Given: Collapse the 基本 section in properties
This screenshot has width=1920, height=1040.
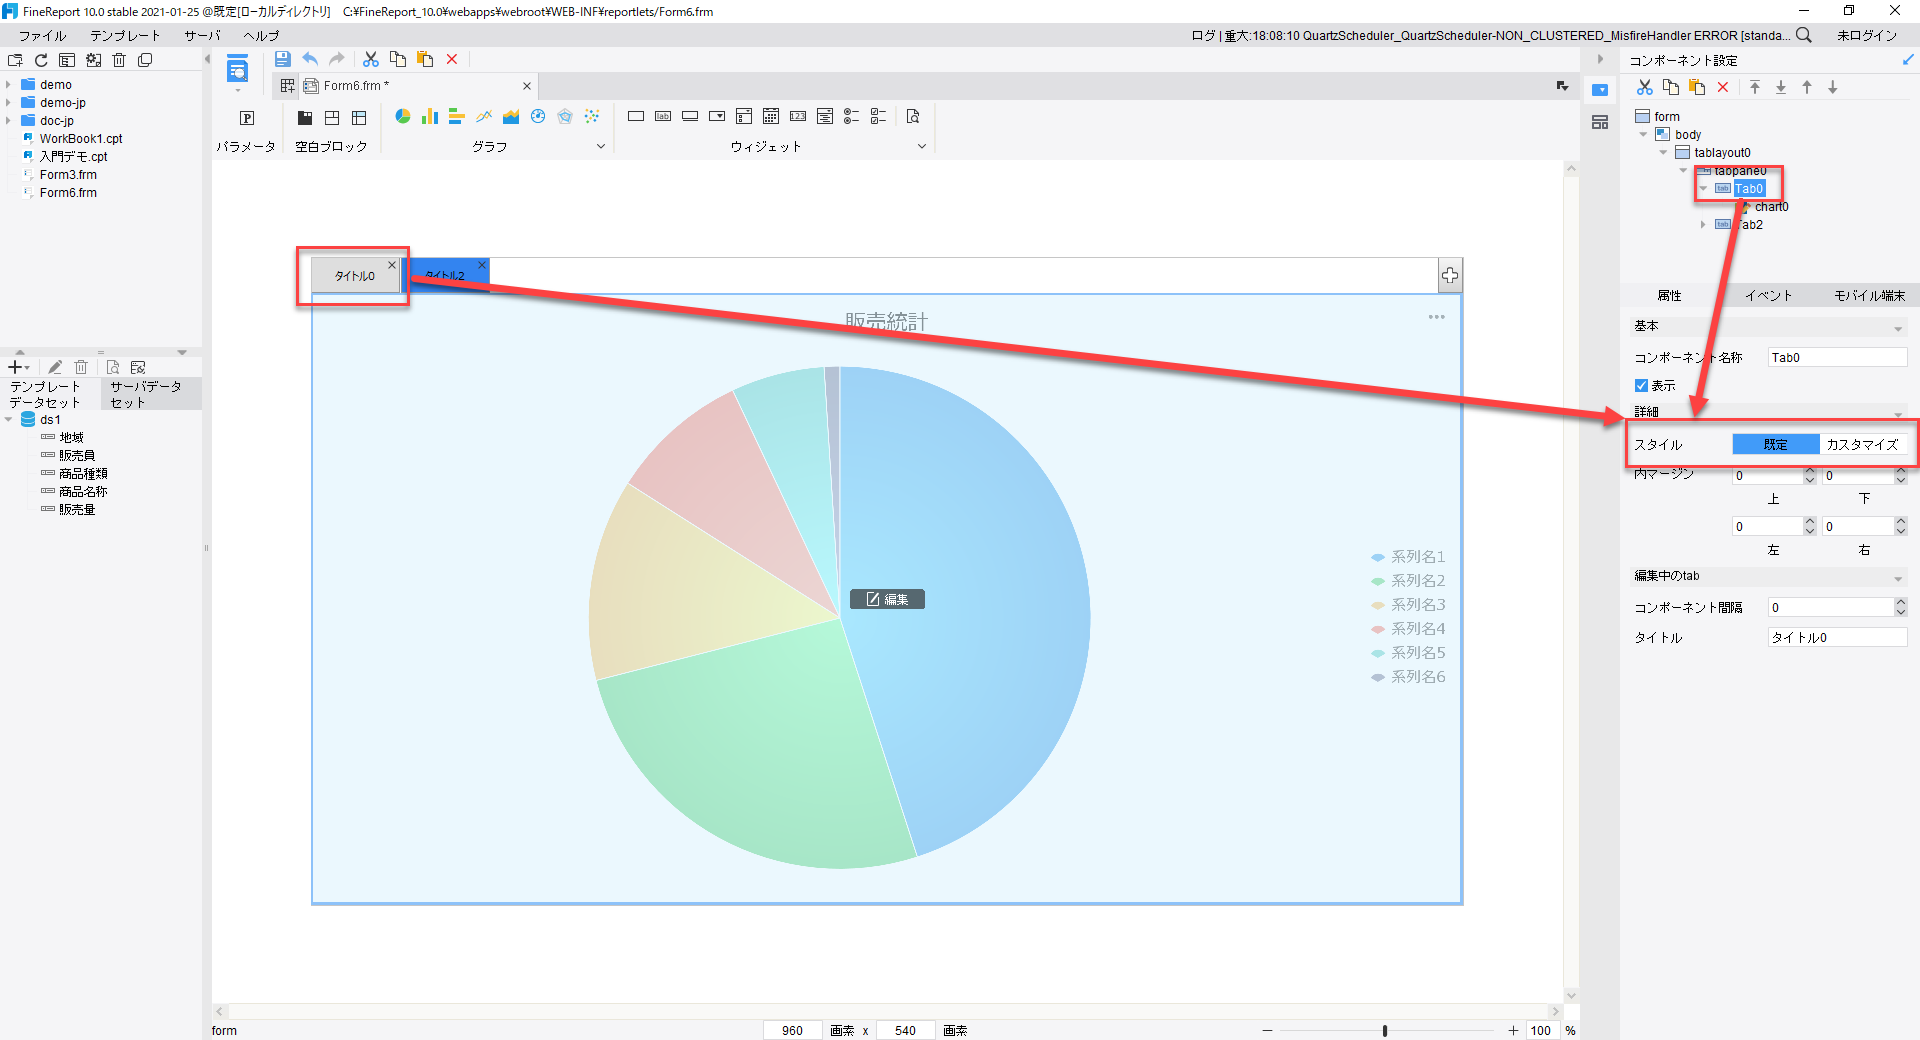Looking at the screenshot, I should pyautogui.click(x=1898, y=329).
